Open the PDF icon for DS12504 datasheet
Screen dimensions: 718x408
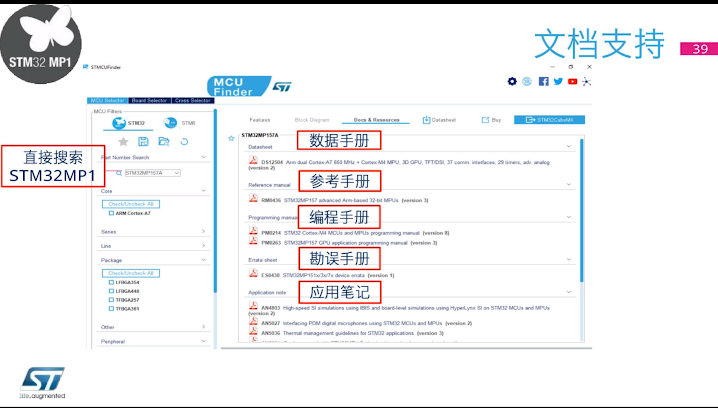click(x=253, y=160)
